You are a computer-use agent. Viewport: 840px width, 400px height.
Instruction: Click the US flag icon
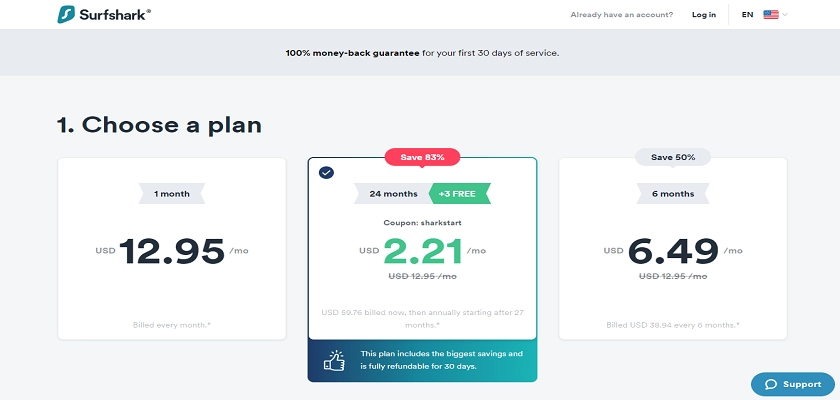[771, 14]
